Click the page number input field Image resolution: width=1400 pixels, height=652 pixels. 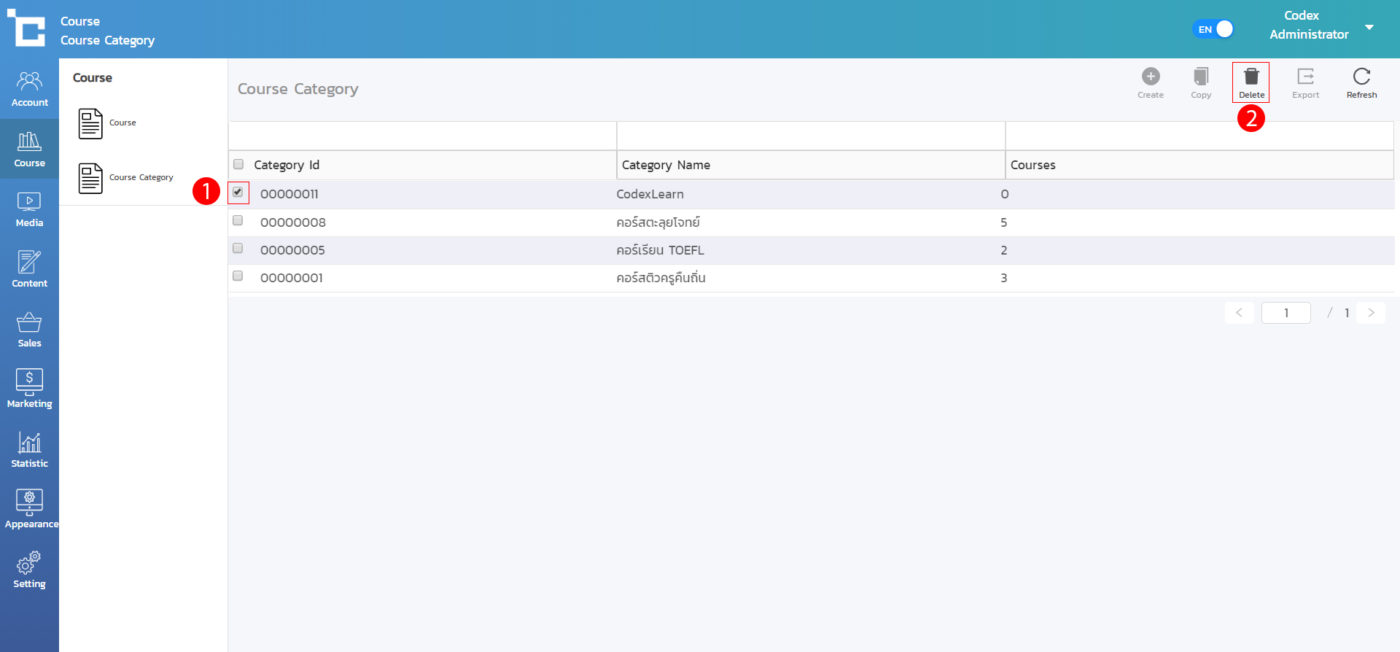coord(1285,313)
